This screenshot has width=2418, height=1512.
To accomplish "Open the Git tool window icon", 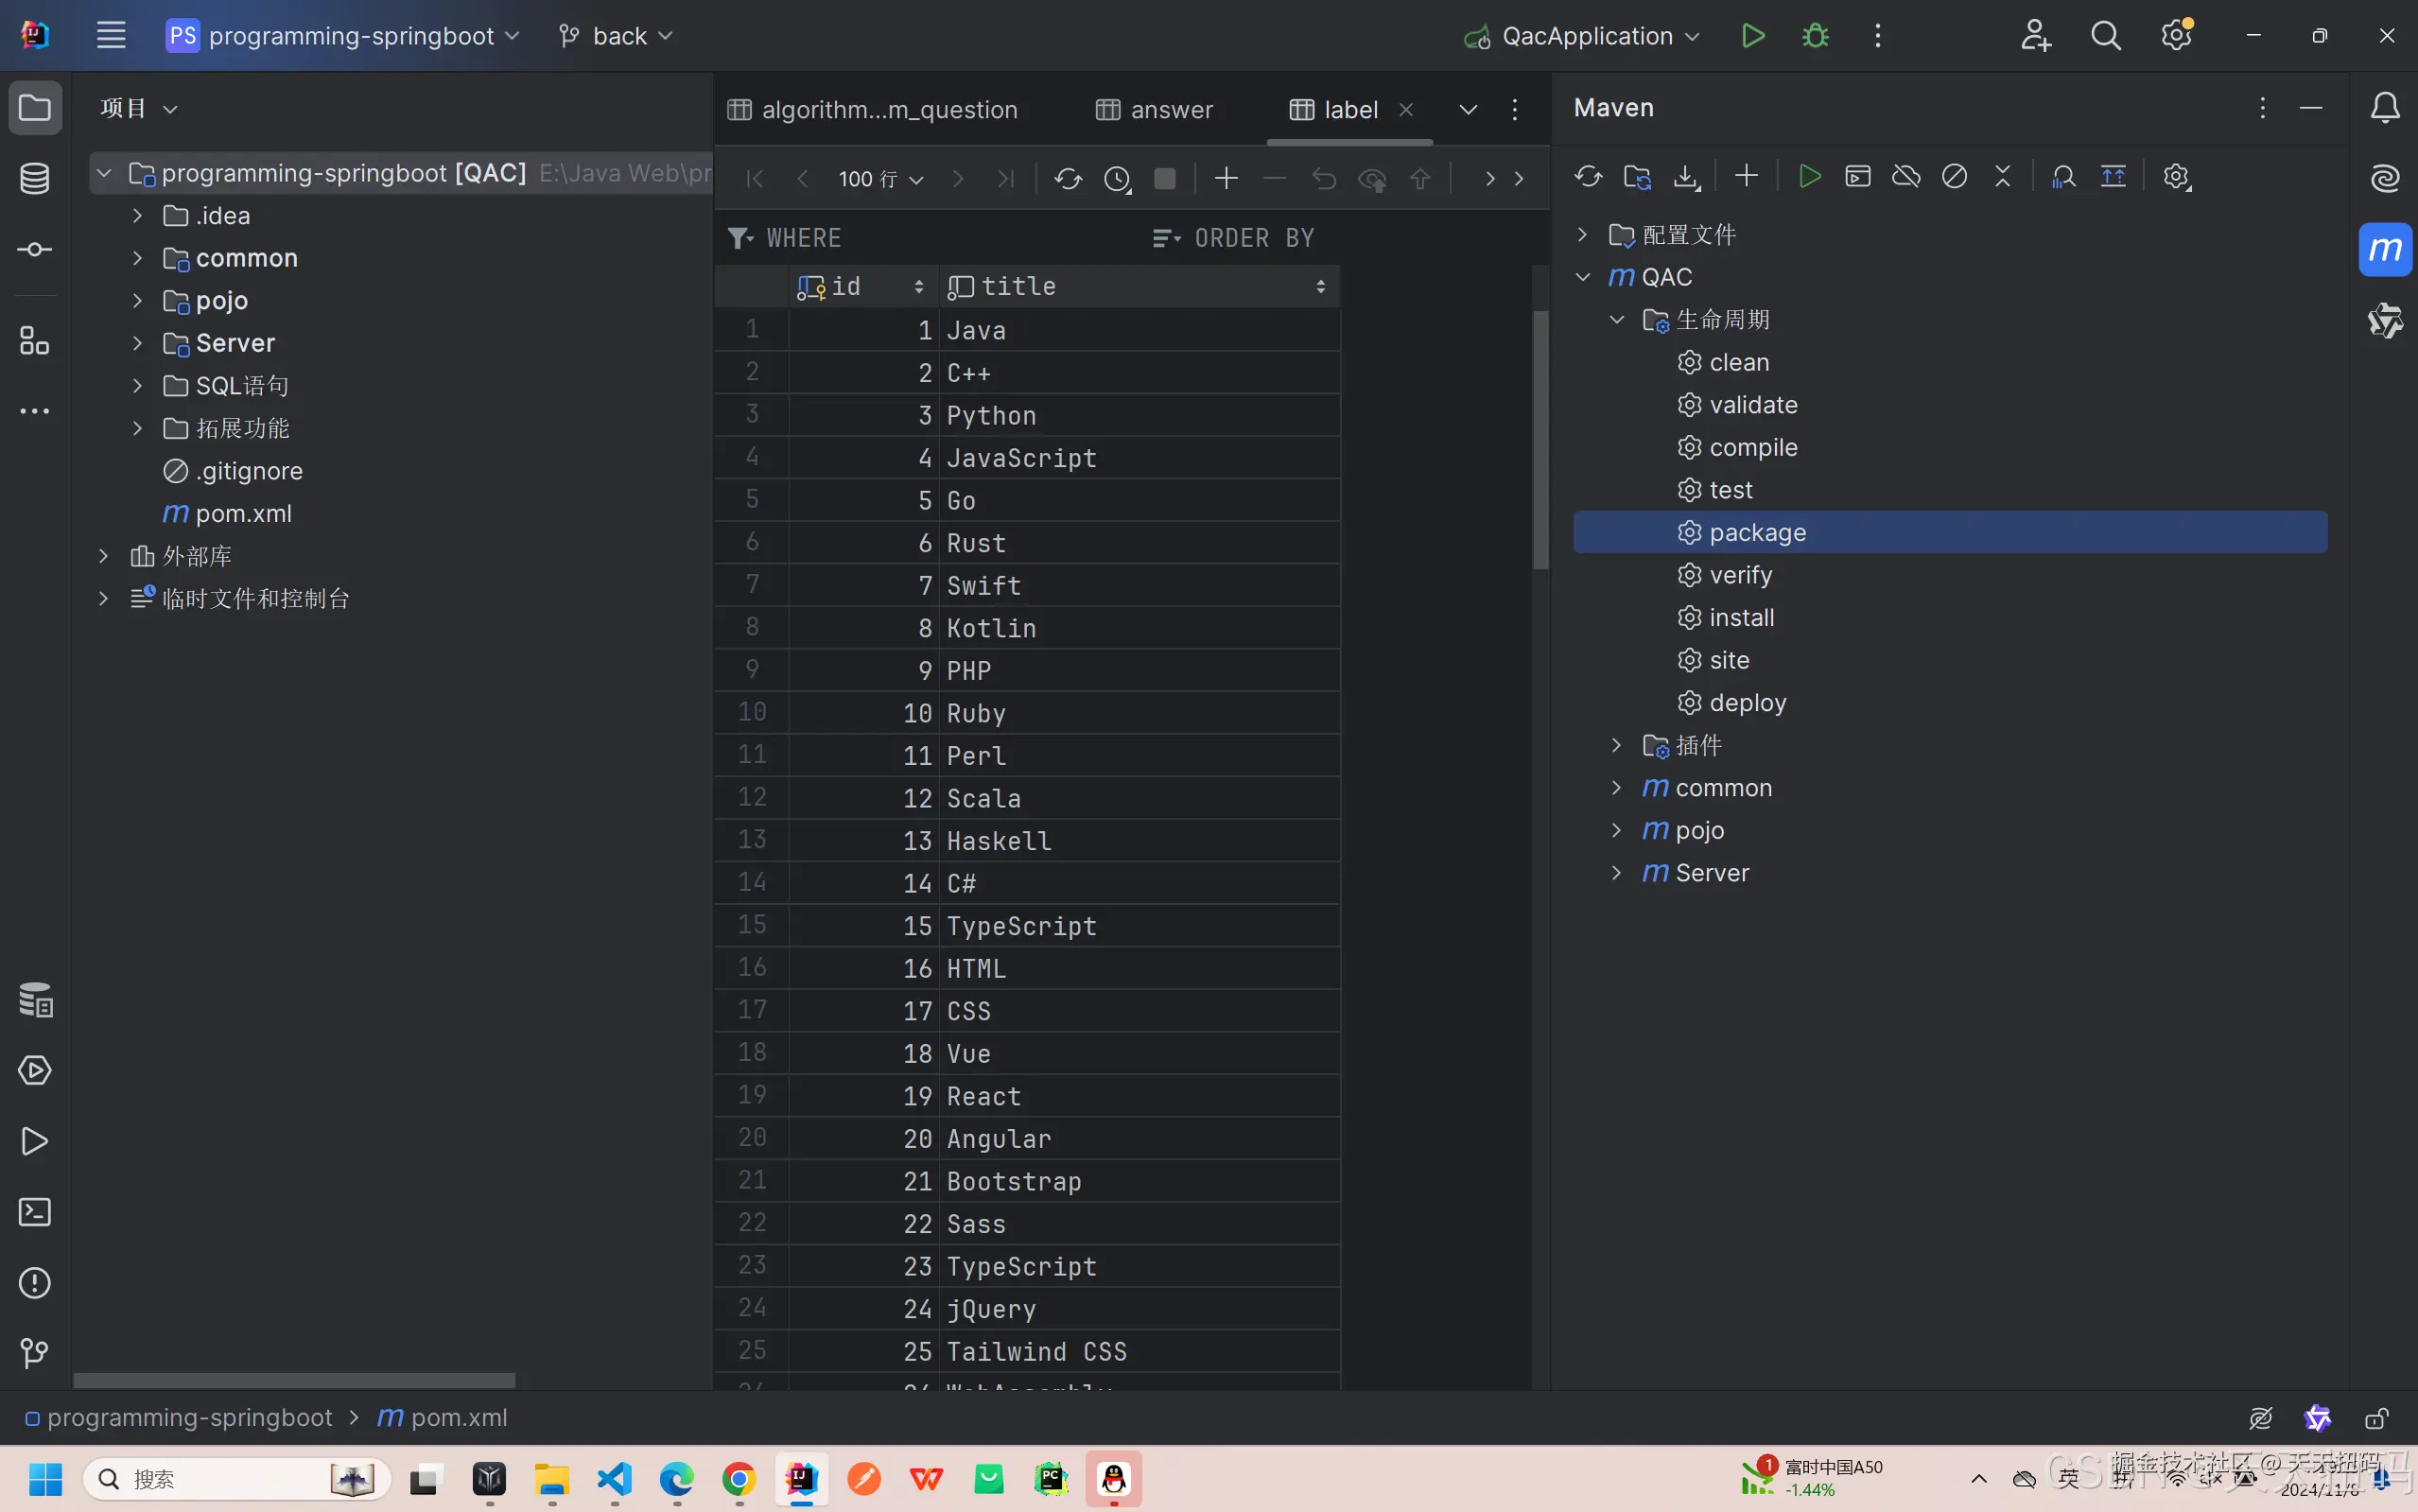I will point(35,1353).
